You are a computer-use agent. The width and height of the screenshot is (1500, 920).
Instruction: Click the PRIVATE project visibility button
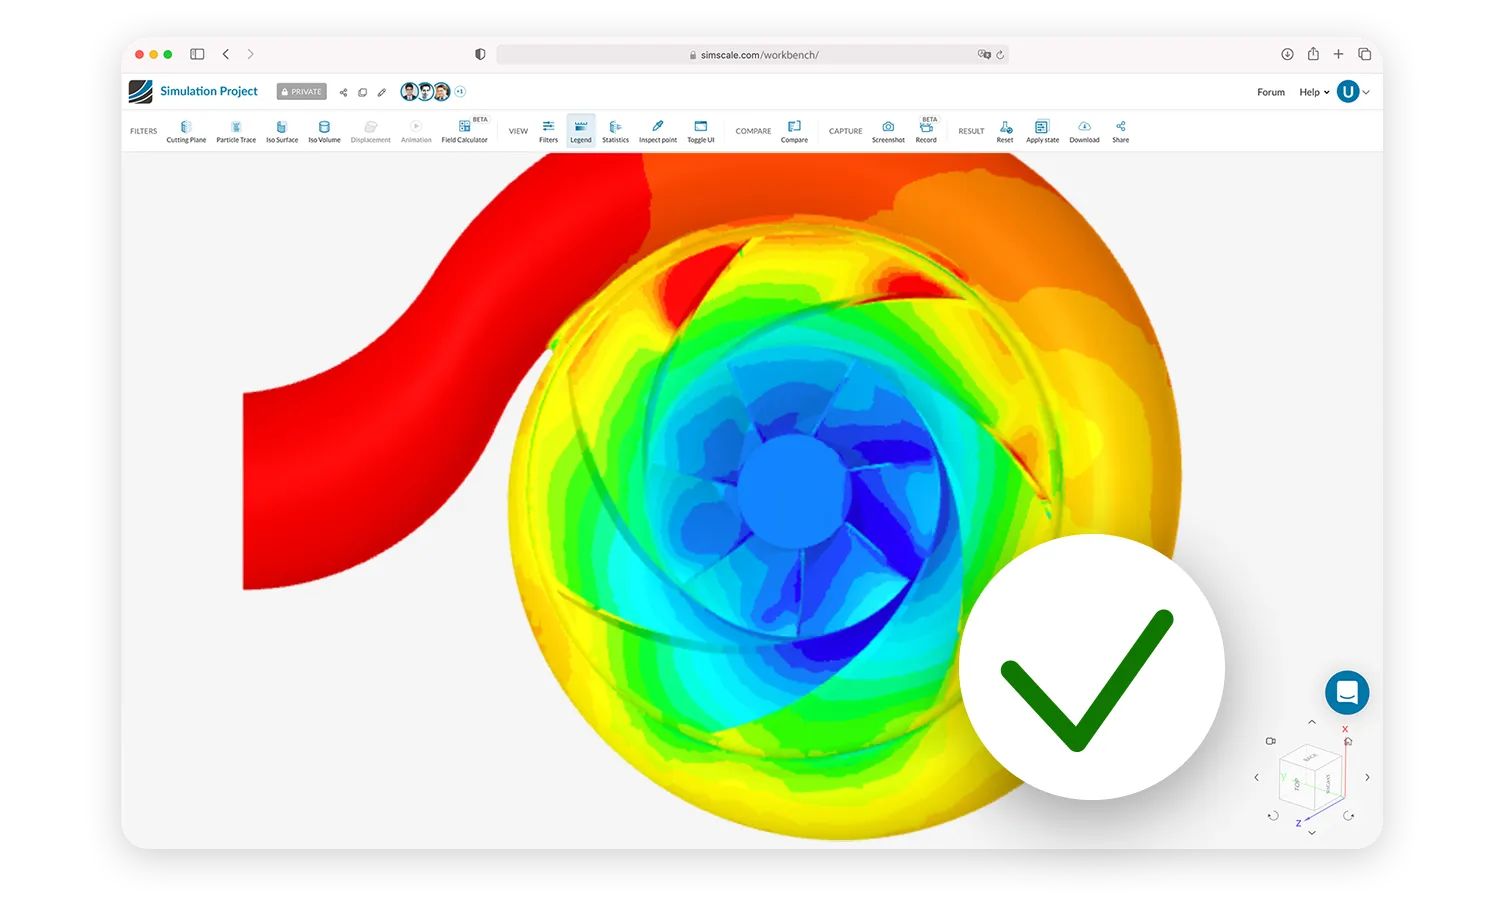302,92
